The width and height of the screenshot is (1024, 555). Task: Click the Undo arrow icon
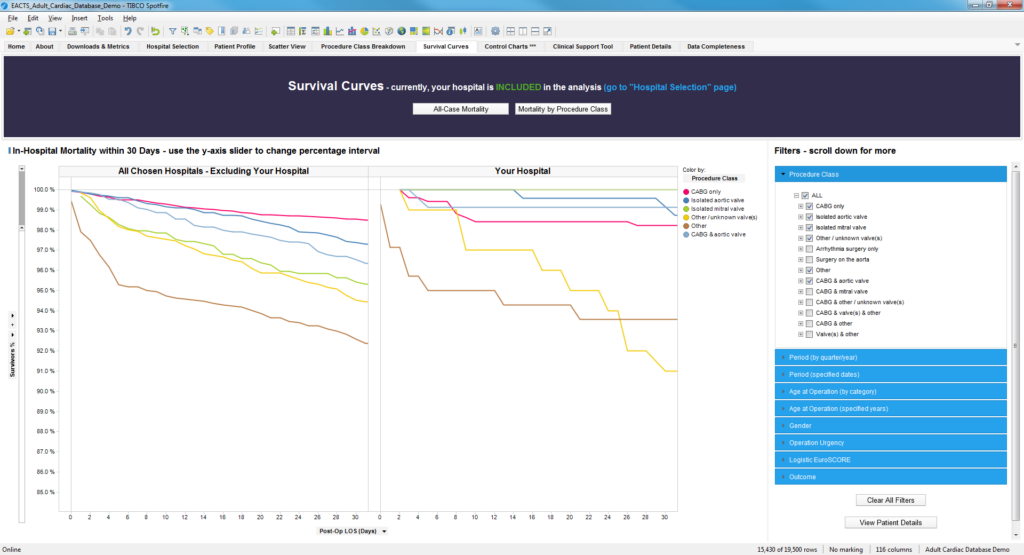(x=128, y=31)
